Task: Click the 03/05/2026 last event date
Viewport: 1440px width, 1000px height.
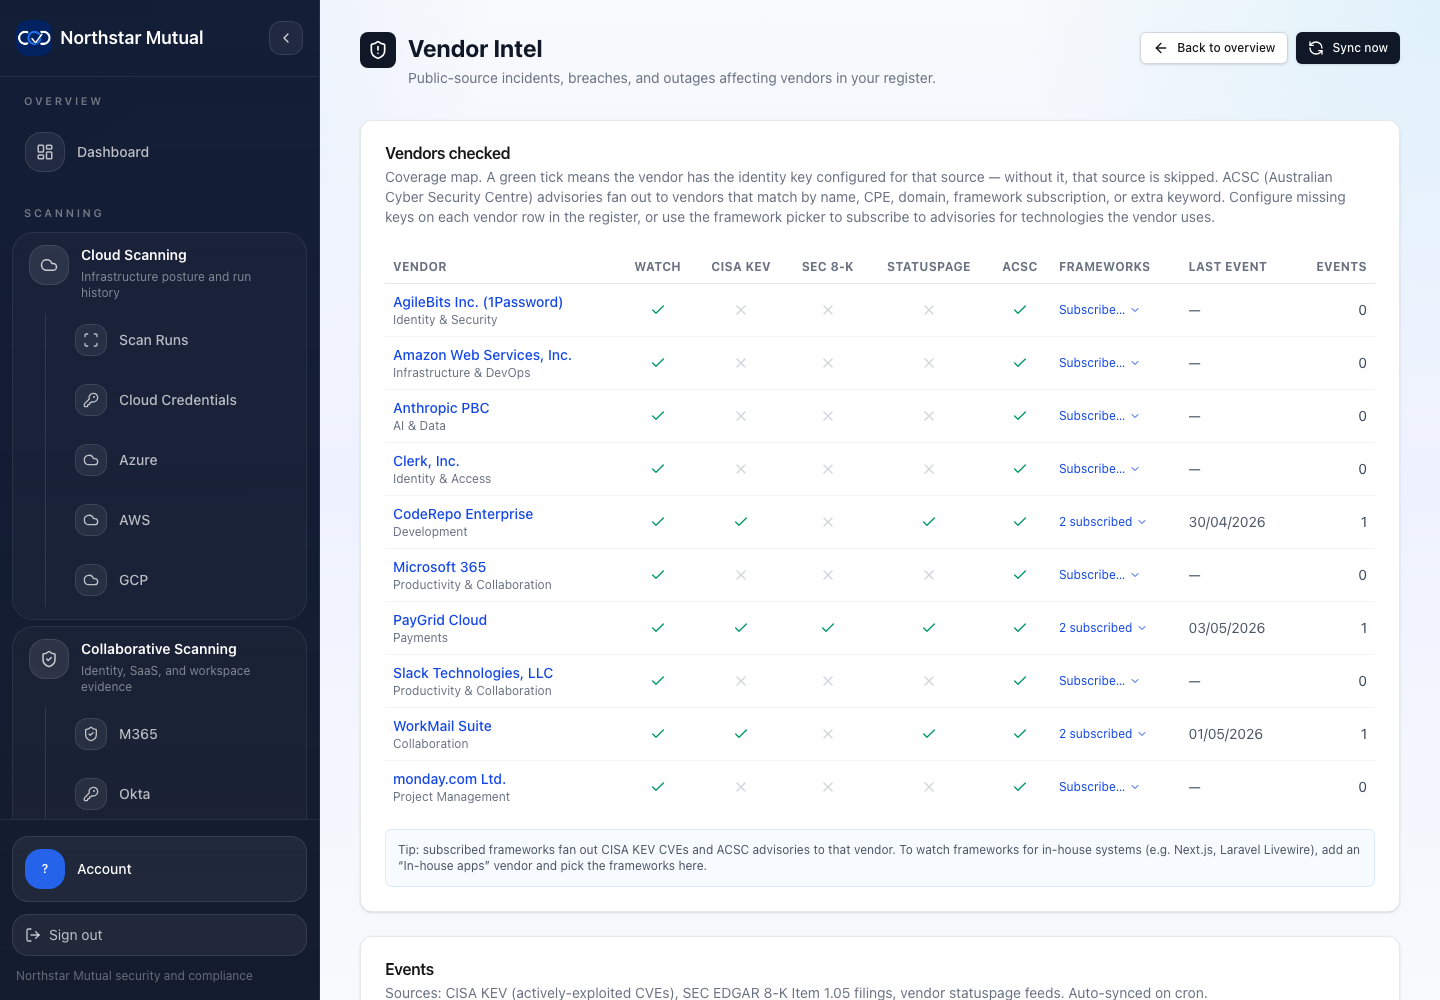Action: [x=1227, y=628]
